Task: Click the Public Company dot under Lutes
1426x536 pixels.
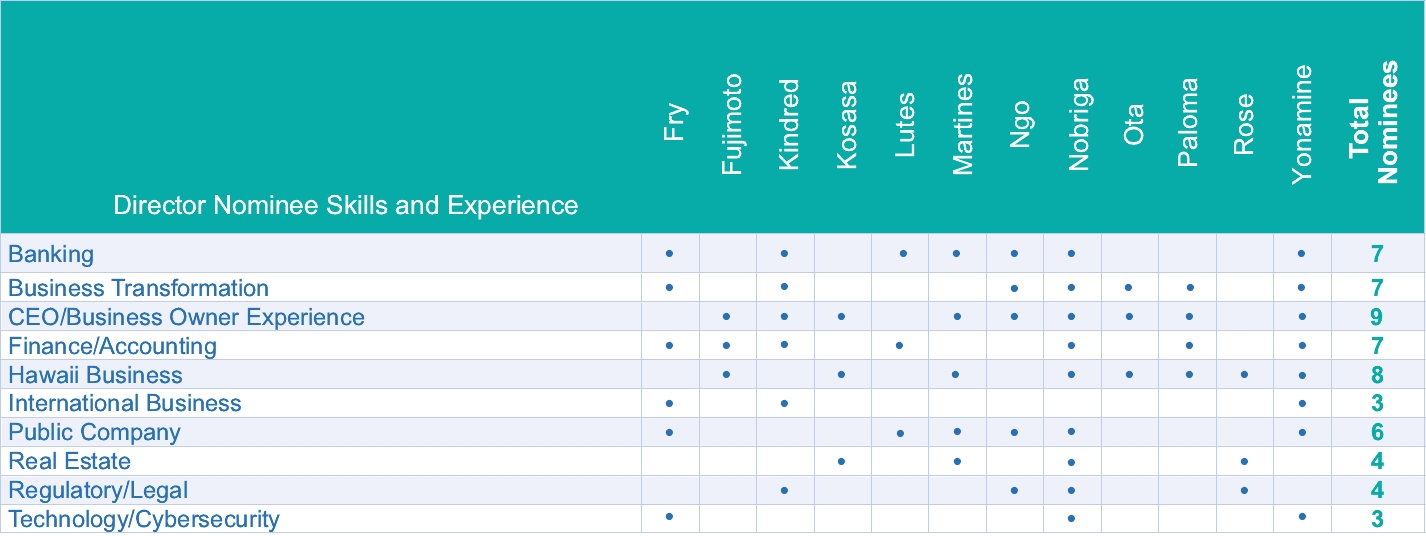Action: click(x=900, y=433)
